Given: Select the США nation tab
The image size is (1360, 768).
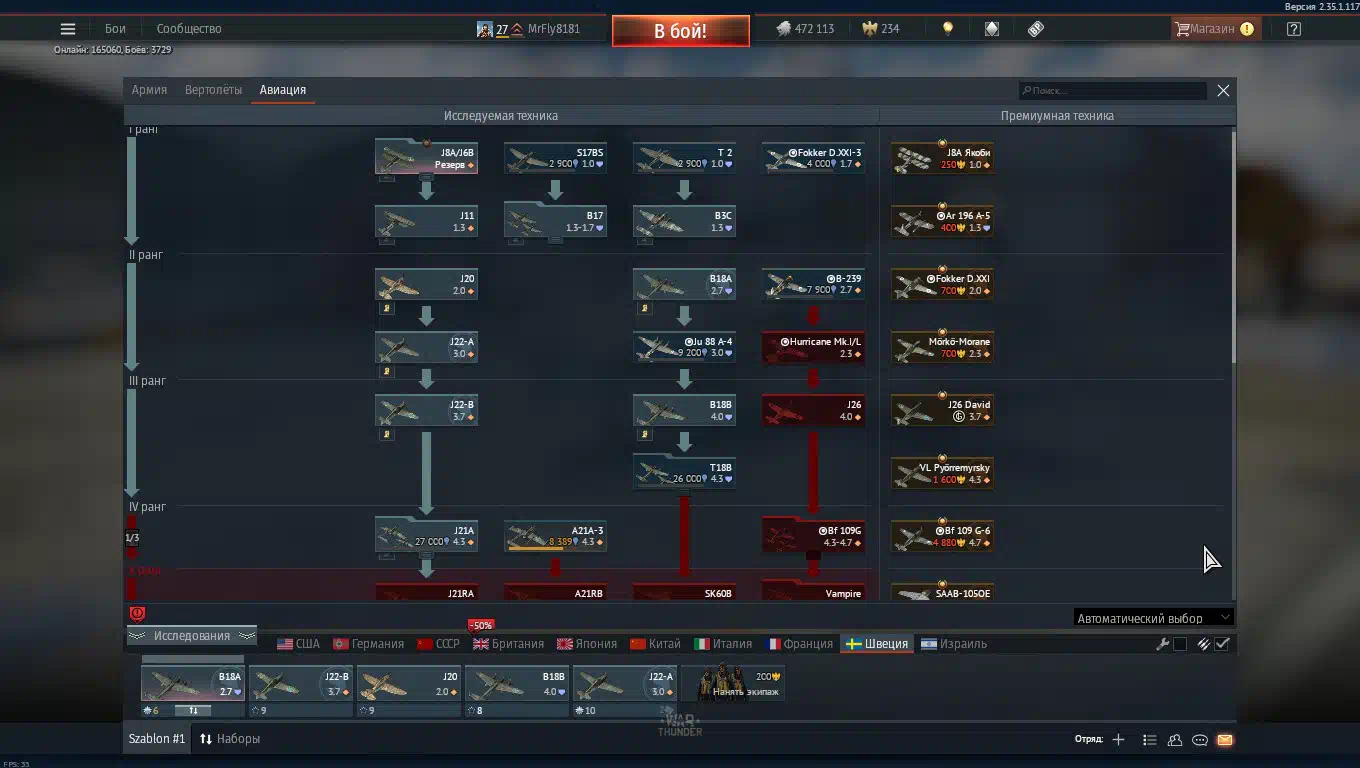Looking at the screenshot, I should [x=298, y=644].
